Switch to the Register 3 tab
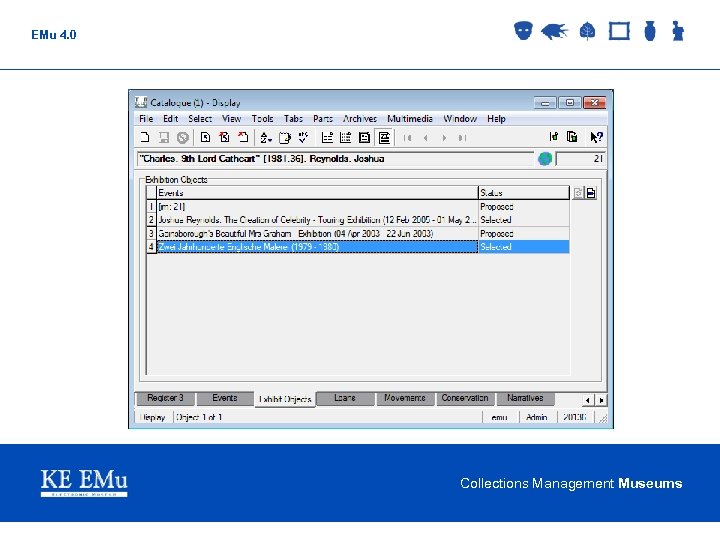The image size is (720, 540). pyautogui.click(x=165, y=398)
